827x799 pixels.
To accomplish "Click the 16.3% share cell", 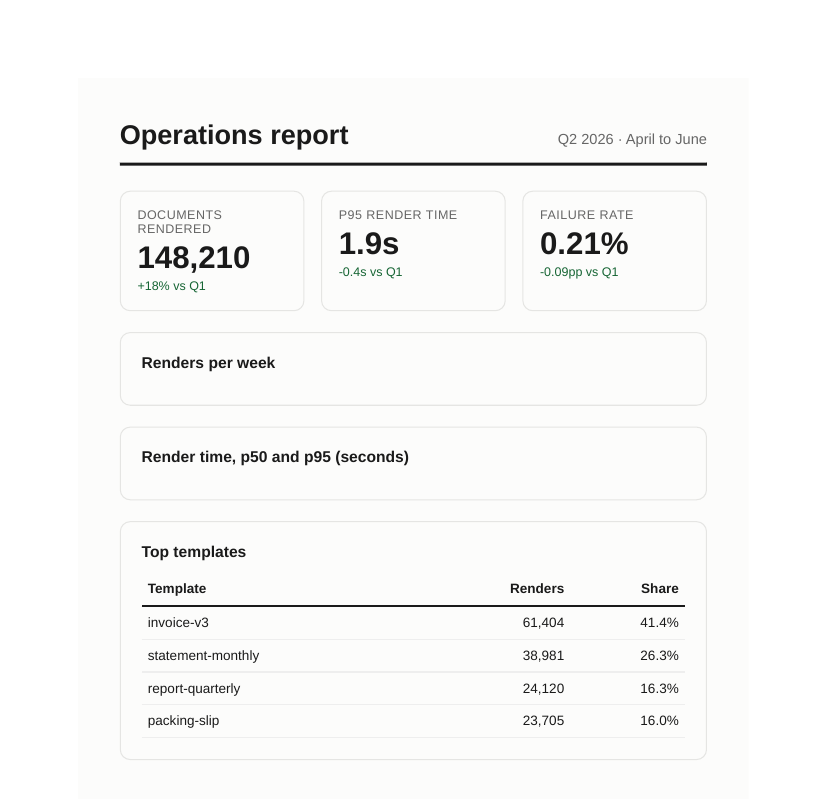I will point(659,689).
